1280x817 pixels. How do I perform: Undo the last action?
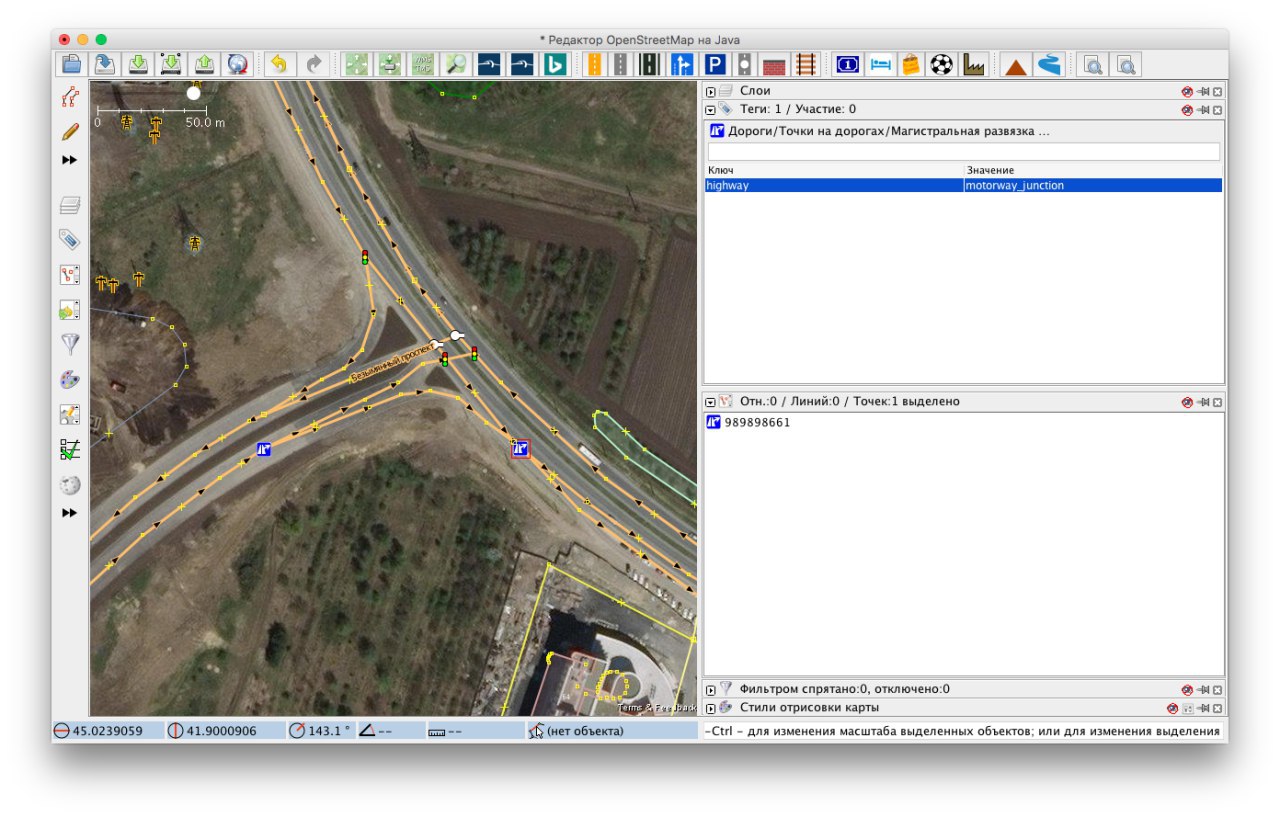point(279,65)
